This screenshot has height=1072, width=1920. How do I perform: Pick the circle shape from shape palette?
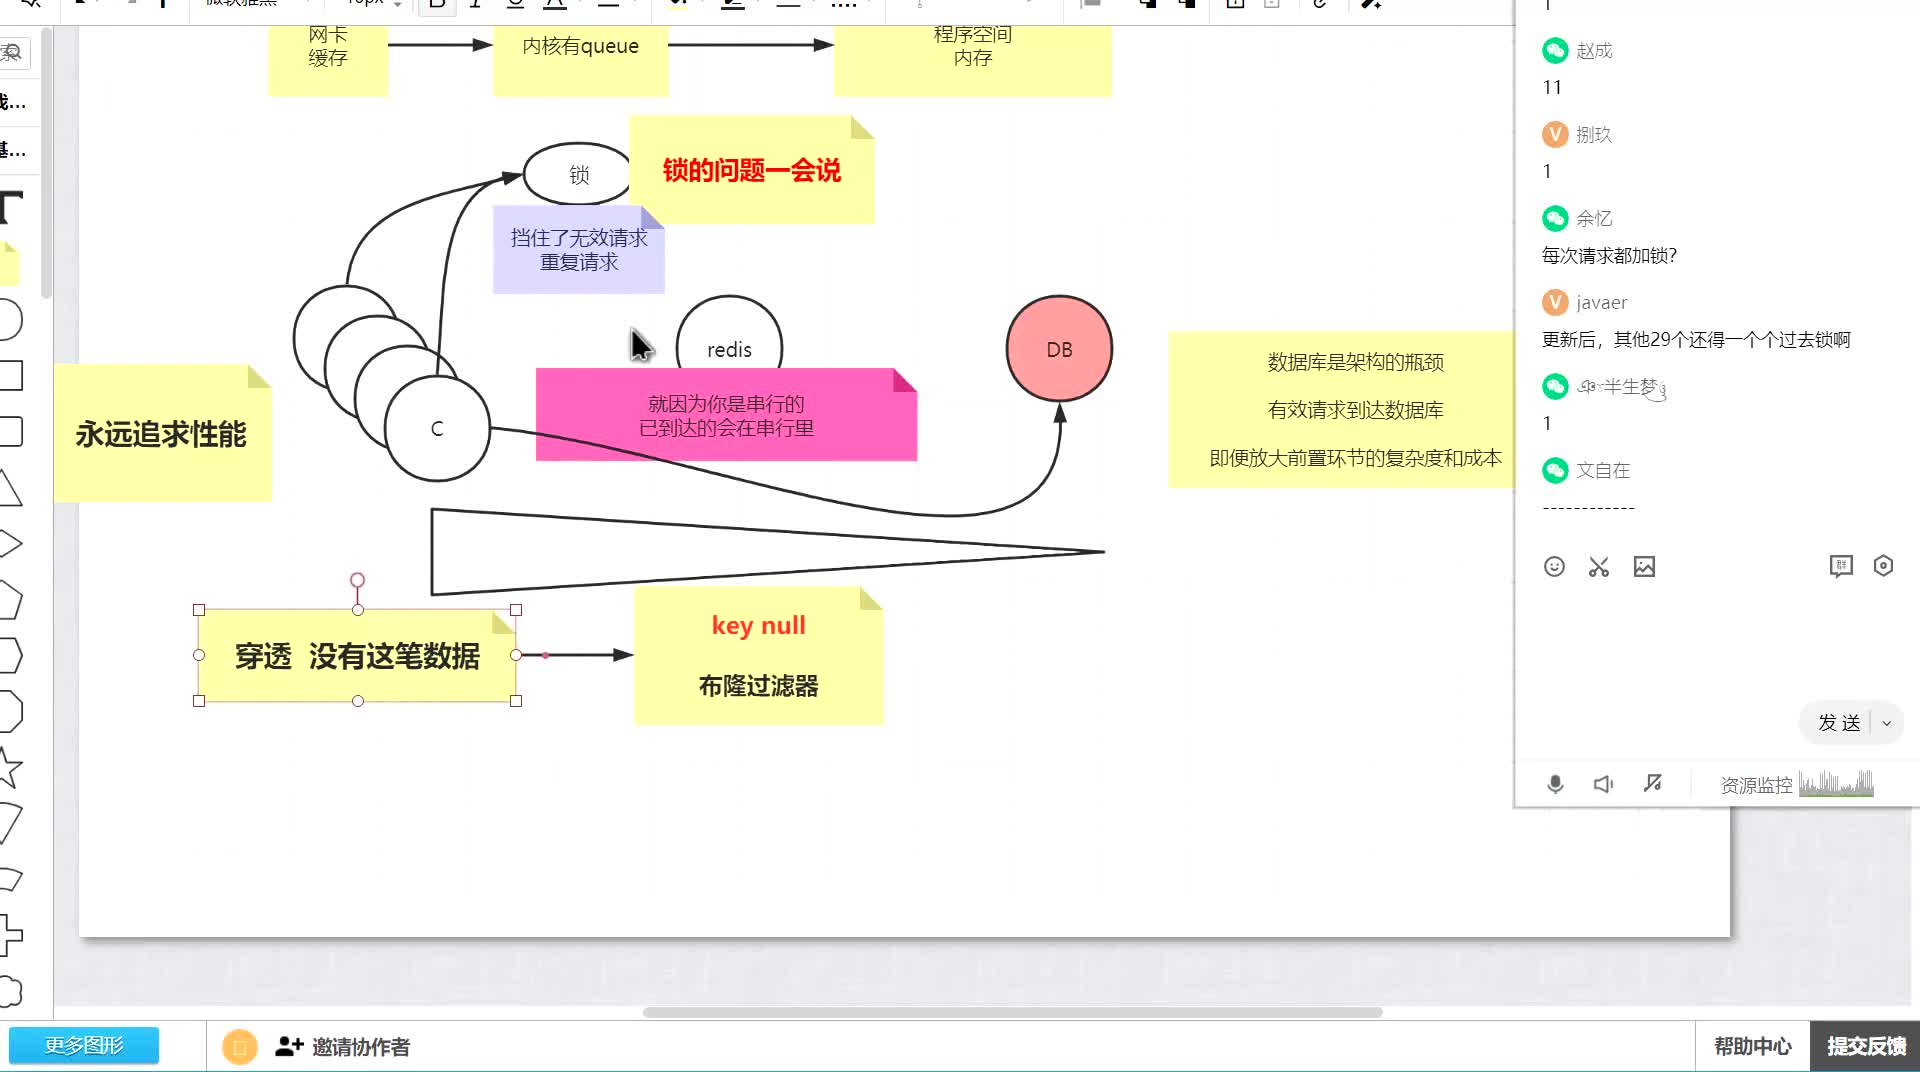coord(9,320)
